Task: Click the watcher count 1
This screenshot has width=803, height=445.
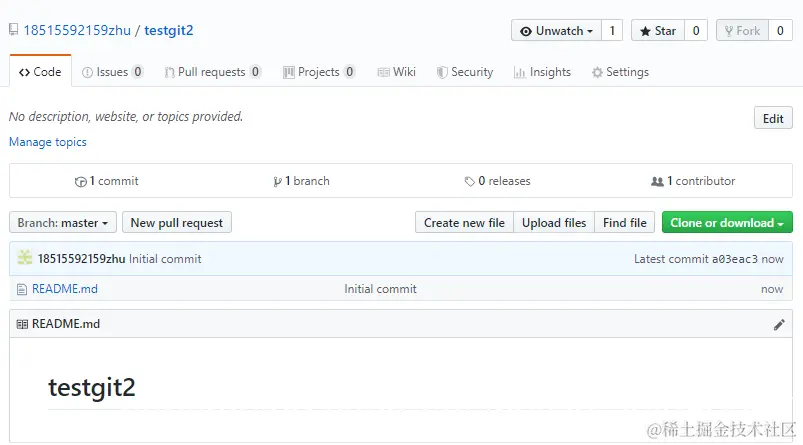Action: 612,31
